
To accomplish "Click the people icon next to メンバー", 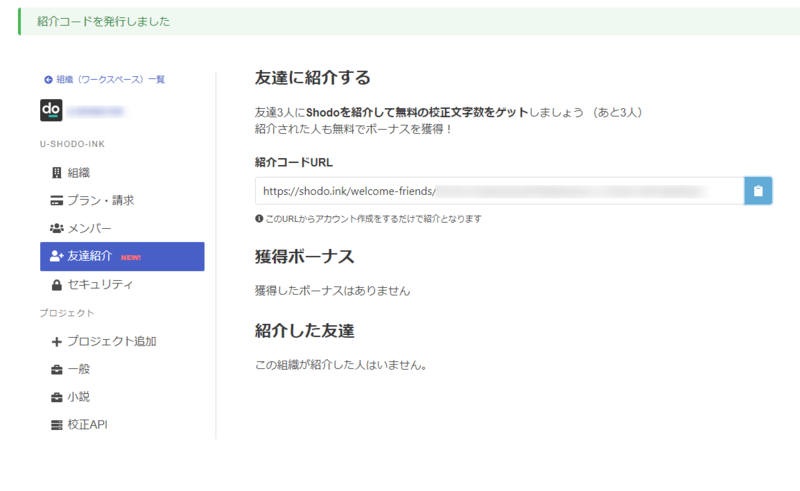I will (x=57, y=228).
